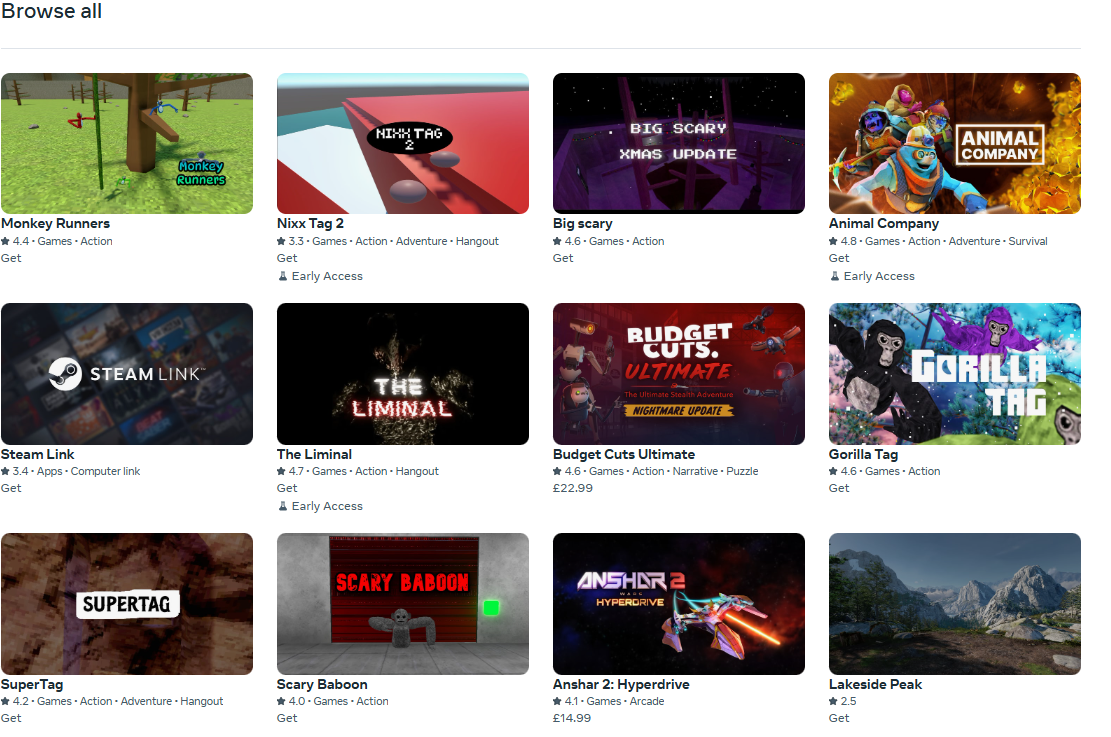Screen dimensions: 1111x737
Task: Click the 'Games · Arcade' text under Anshar 2
Action: pyautogui.click(x=626, y=701)
